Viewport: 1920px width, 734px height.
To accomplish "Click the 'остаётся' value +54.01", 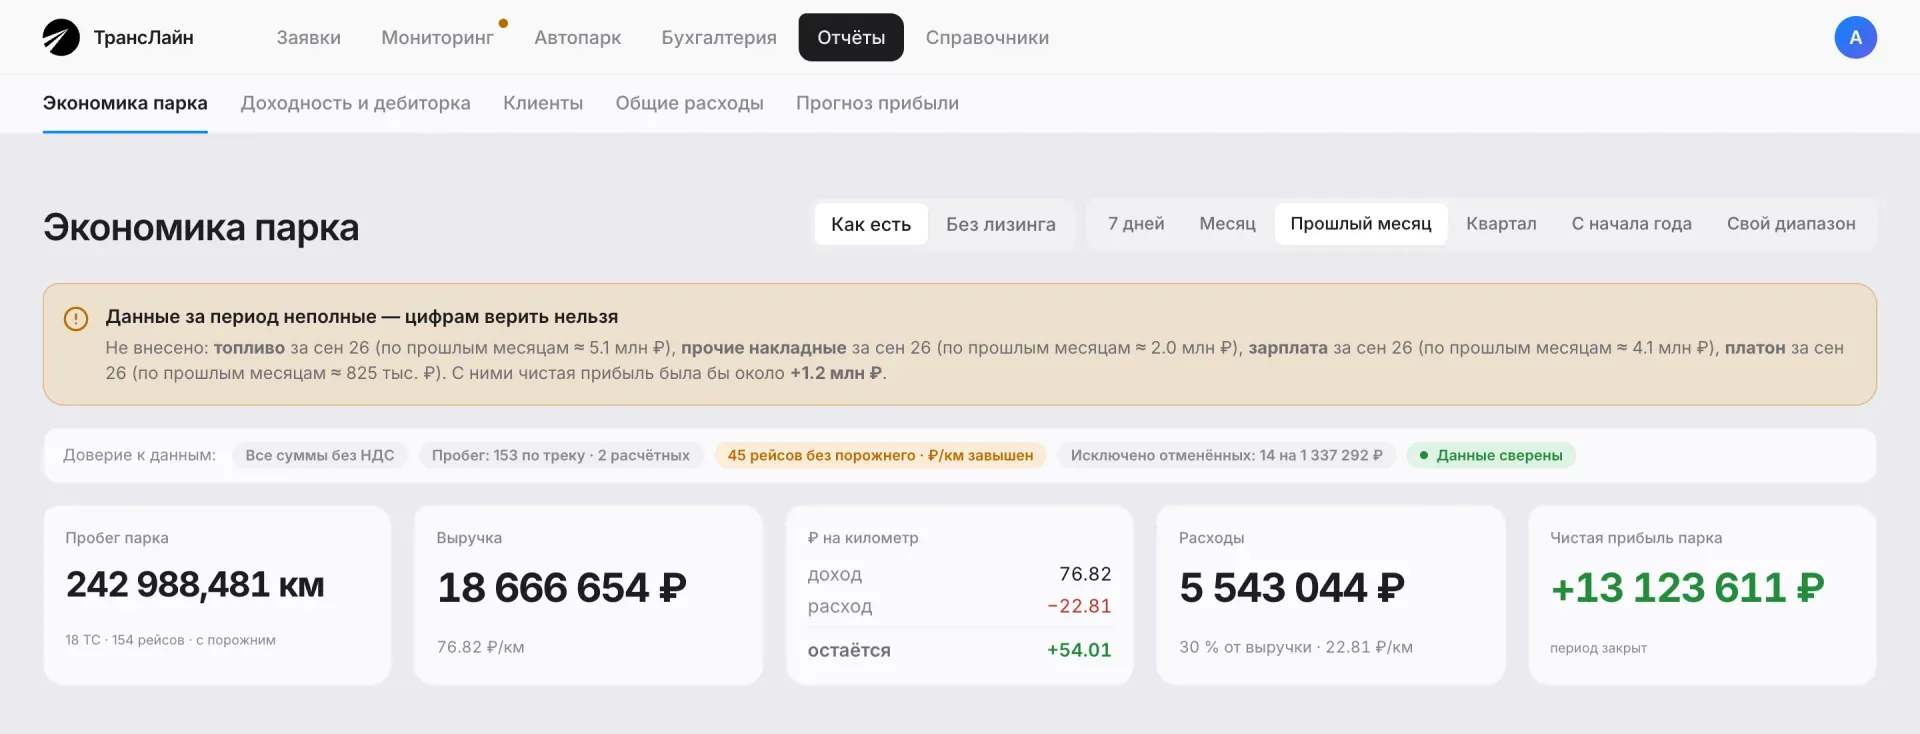I will (x=1079, y=650).
